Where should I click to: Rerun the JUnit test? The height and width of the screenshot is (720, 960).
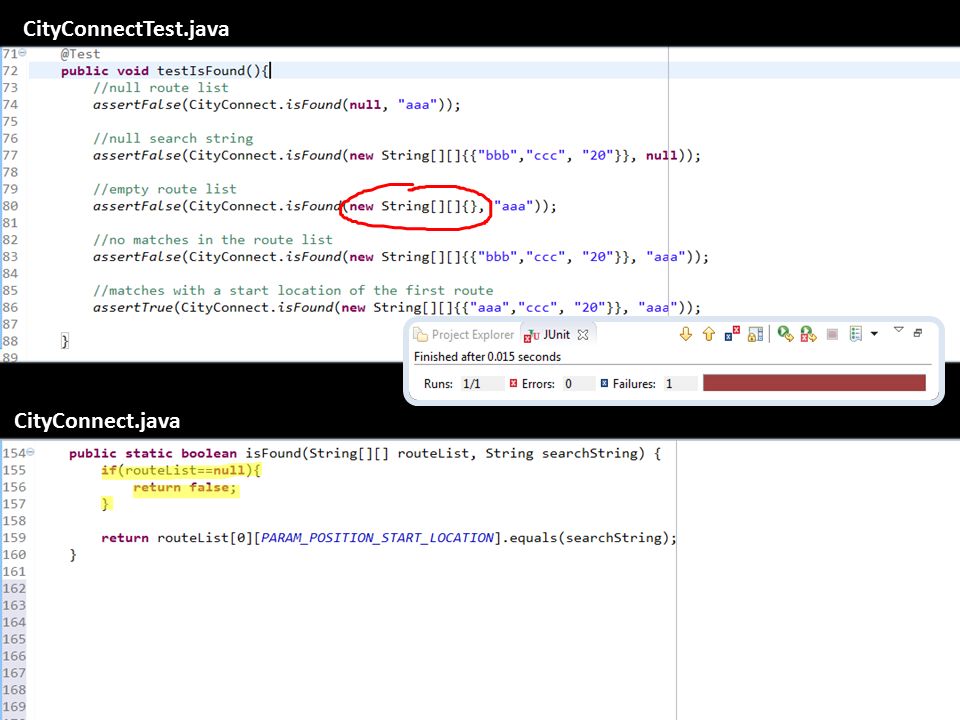point(785,334)
